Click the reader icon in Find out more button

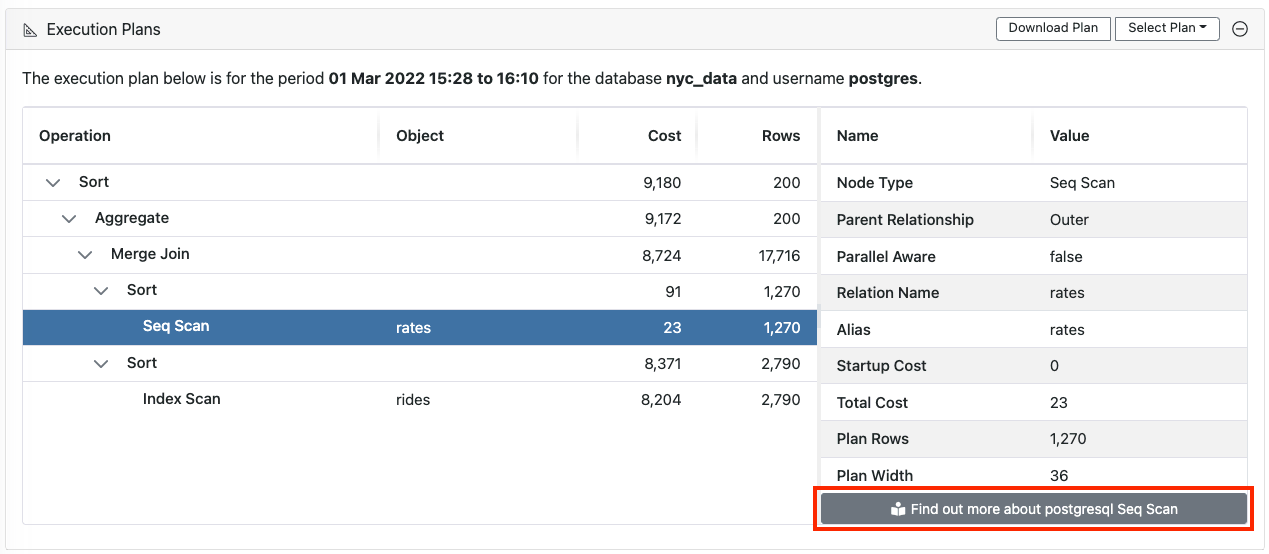(x=897, y=509)
